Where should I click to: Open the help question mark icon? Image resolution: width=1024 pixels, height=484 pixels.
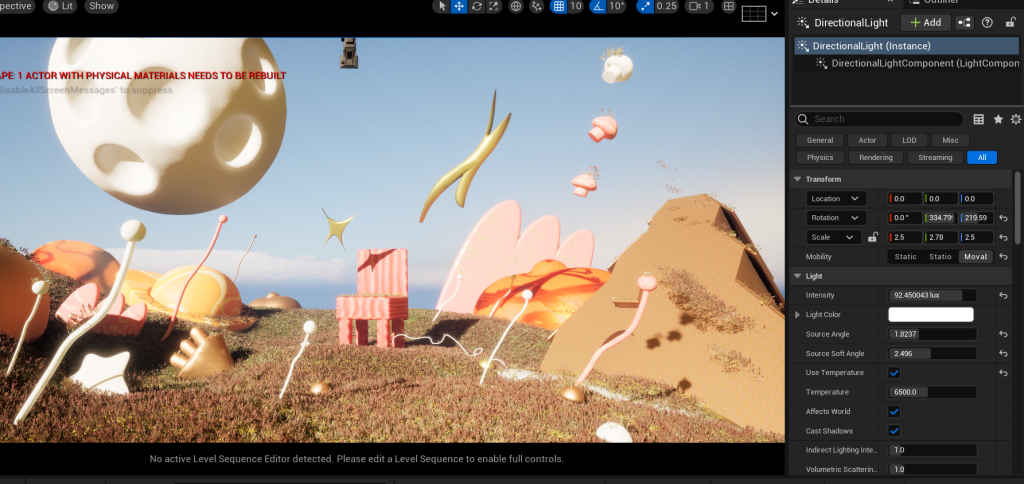coord(987,22)
